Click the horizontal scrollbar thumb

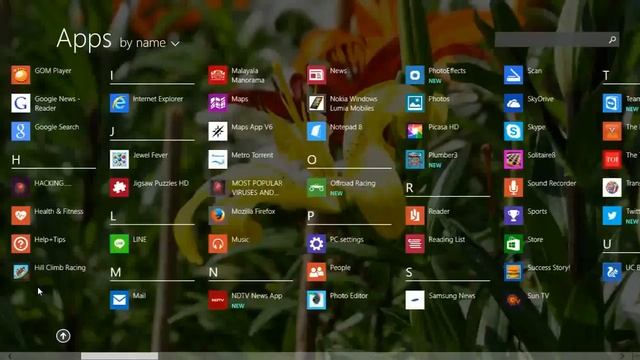click(x=119, y=356)
